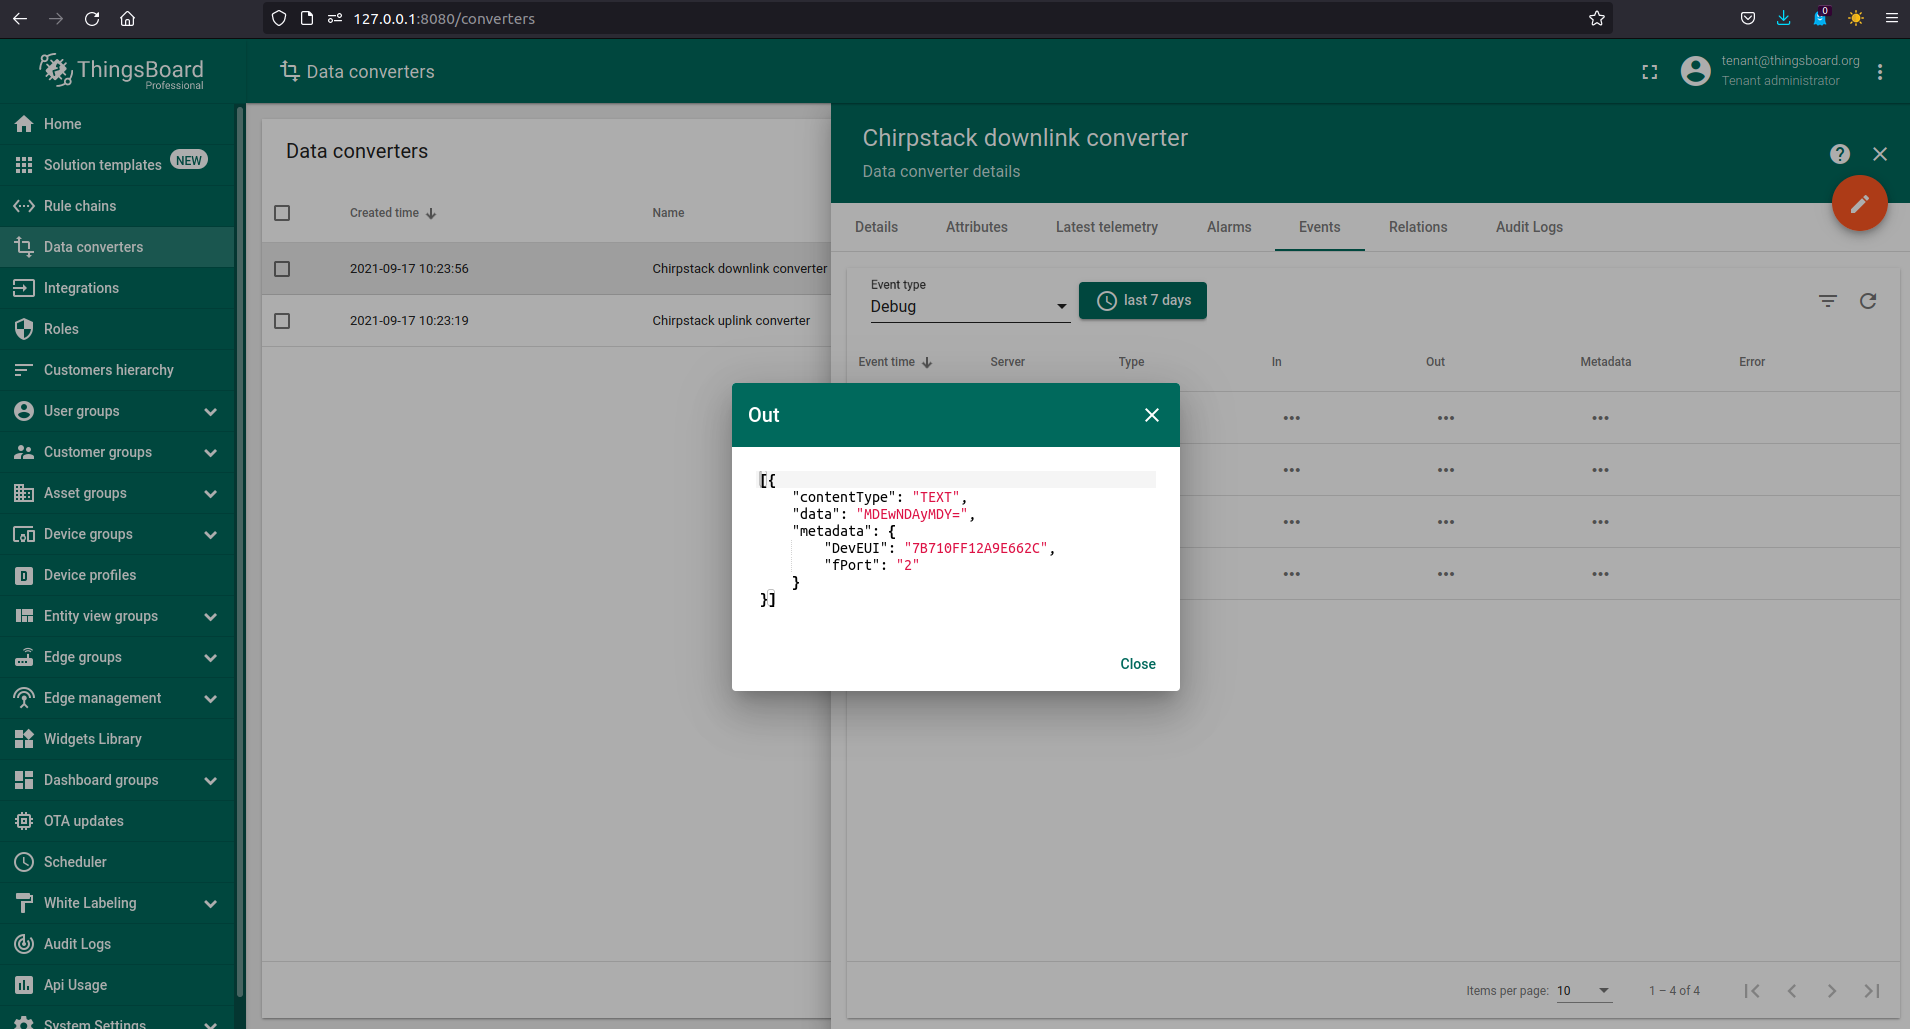Click the help question mark icon
The width and height of the screenshot is (1910, 1029).
tap(1840, 154)
